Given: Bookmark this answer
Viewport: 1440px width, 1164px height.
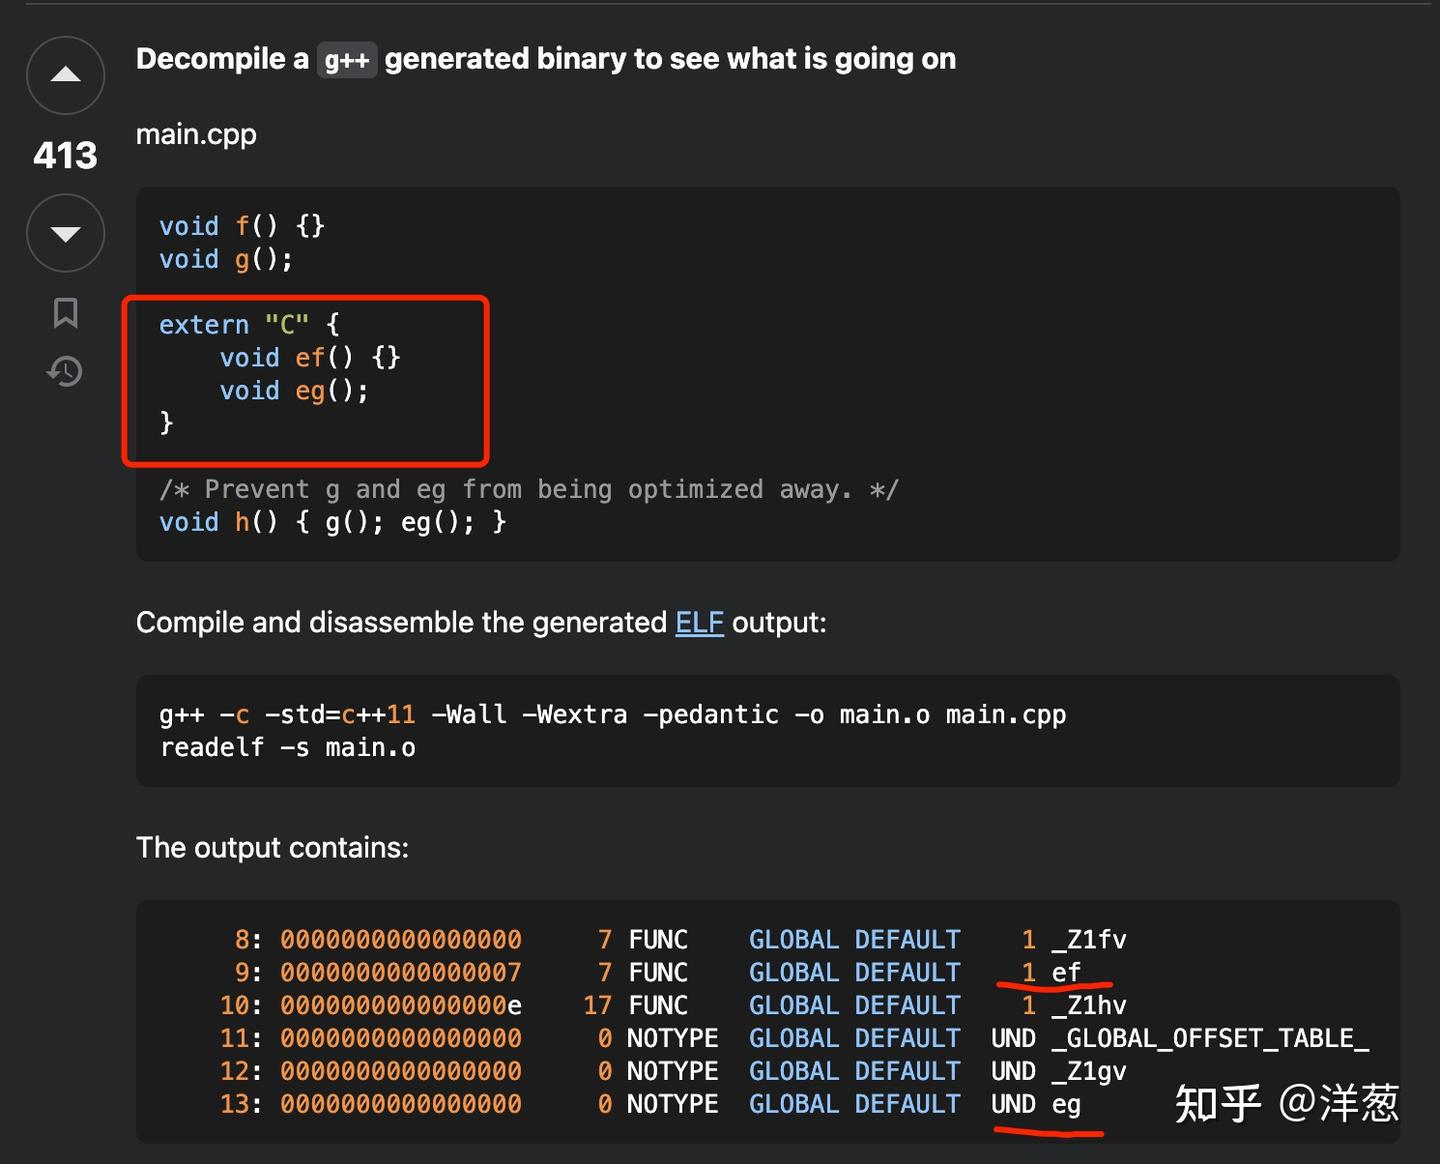Looking at the screenshot, I should pos(65,313).
